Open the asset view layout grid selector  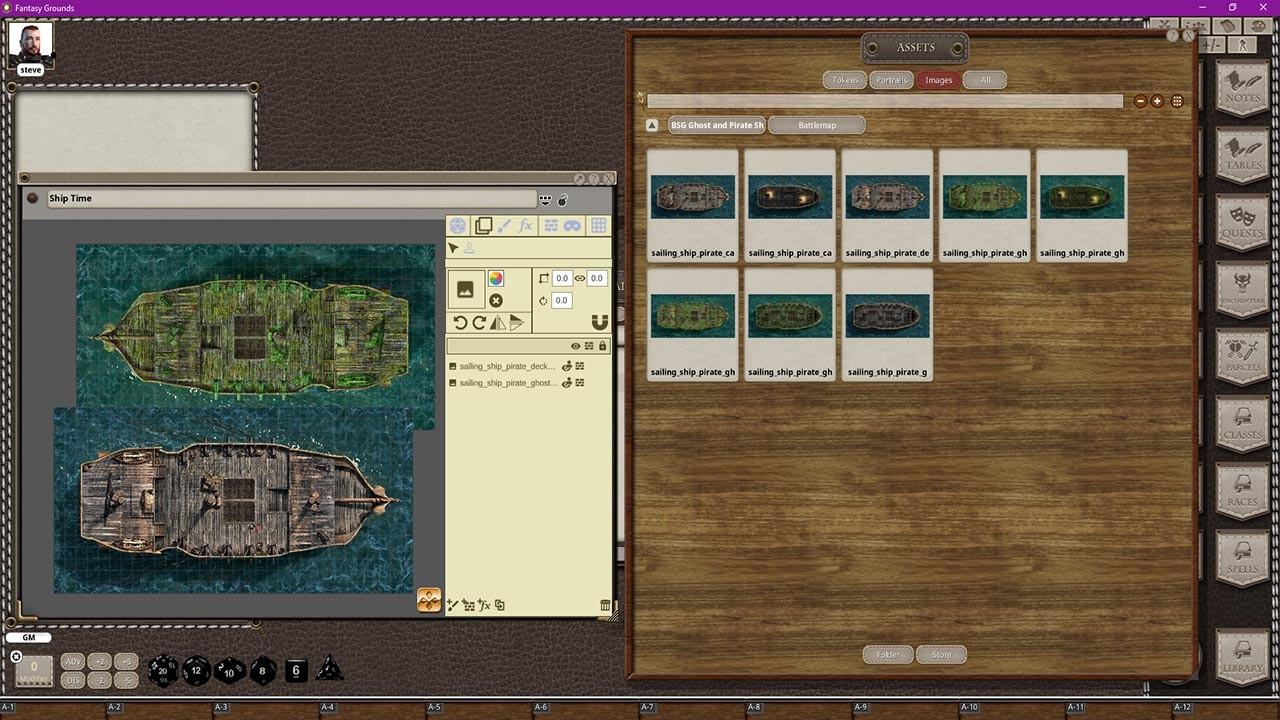[1177, 100]
